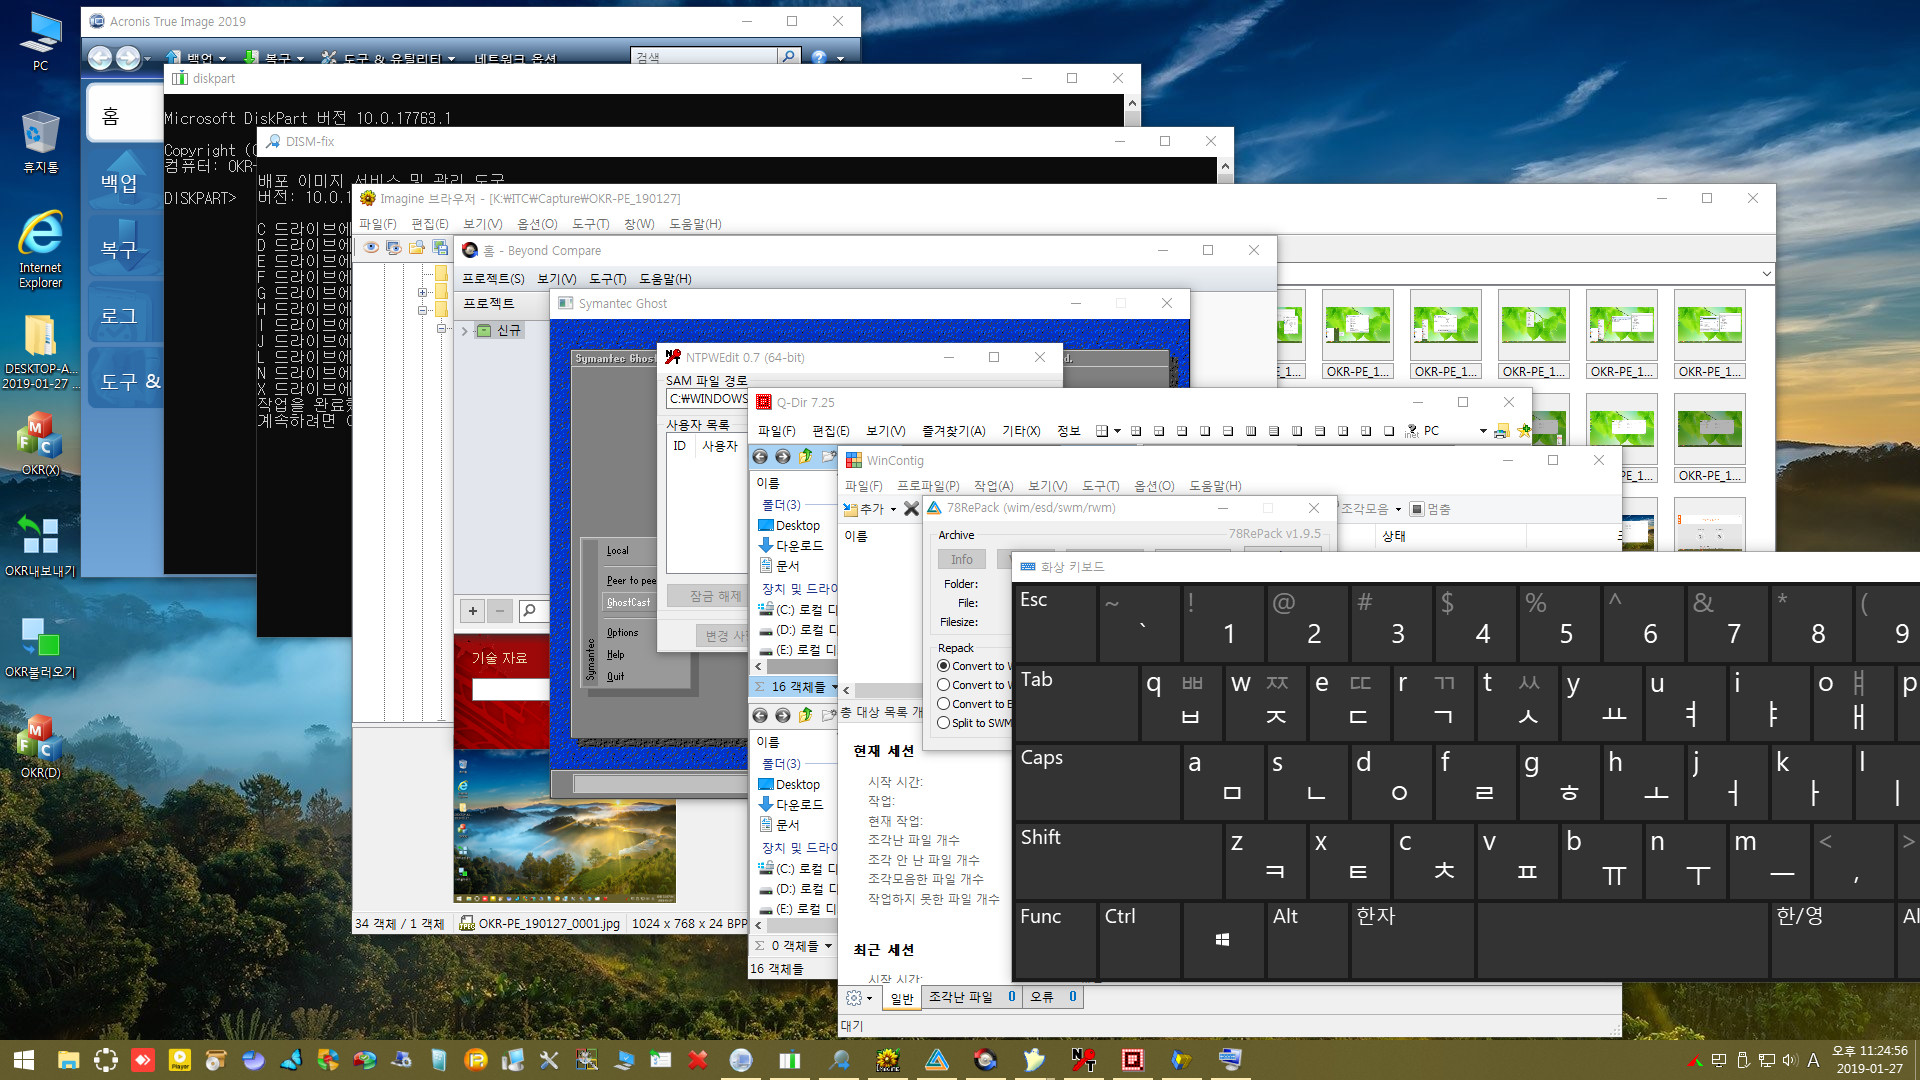
Task: Click the Q-Dir upper pane up-folder icon
Action: (x=806, y=457)
